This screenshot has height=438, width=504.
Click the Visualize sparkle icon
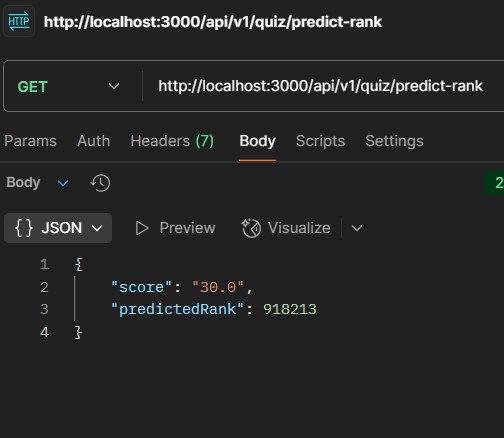click(x=251, y=228)
